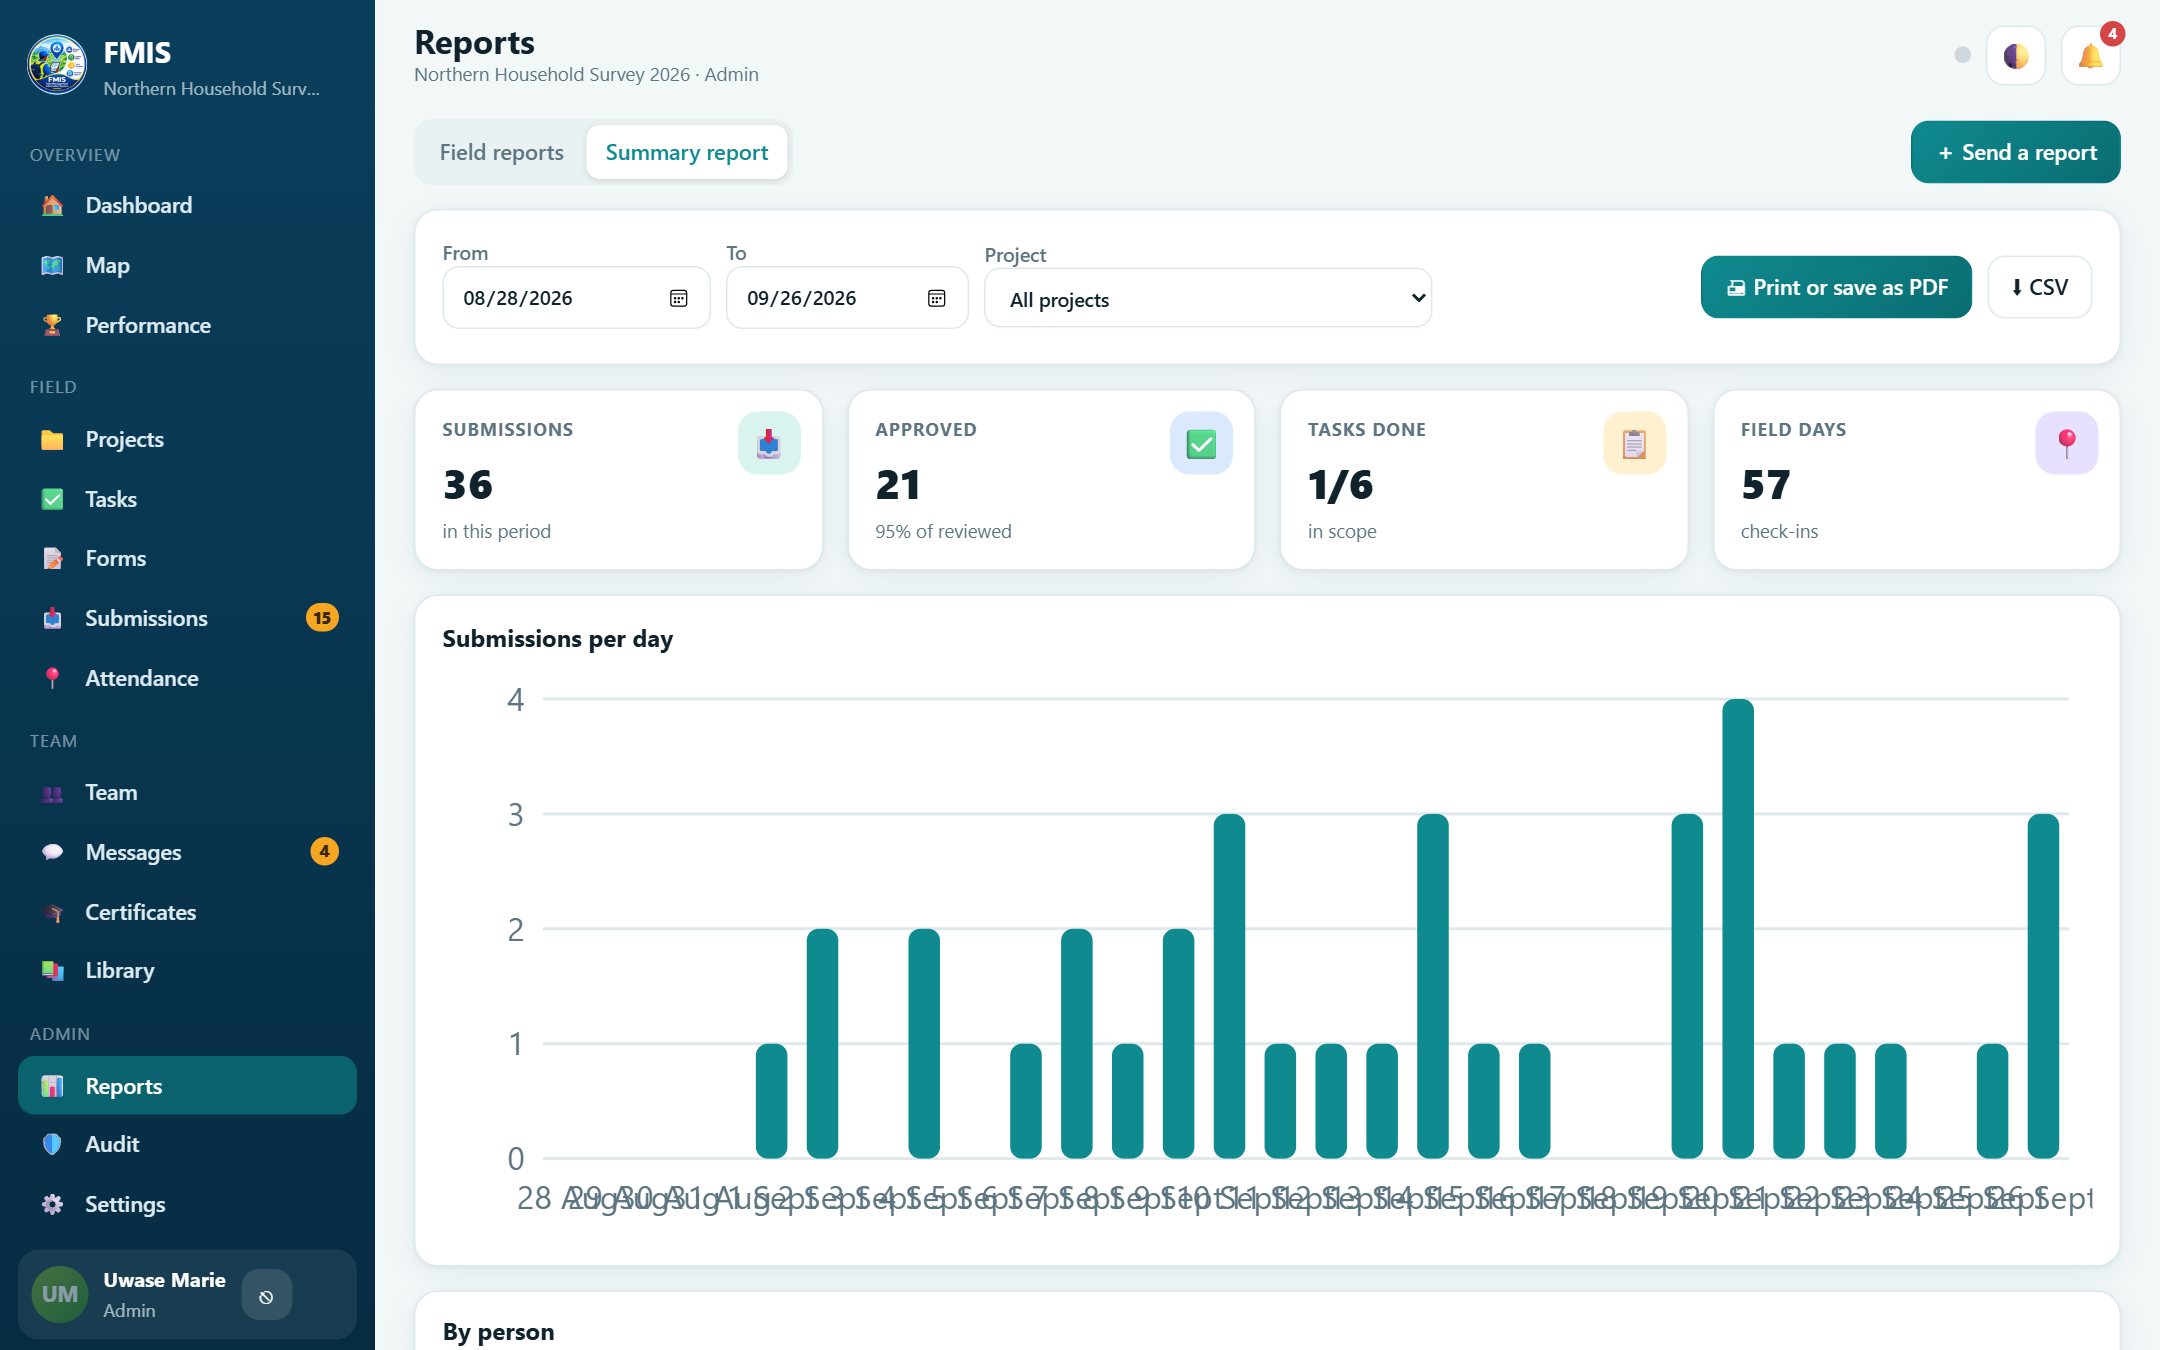2160x1350 pixels.
Task: Click the FMIS logo in sidebar
Action: click(57, 65)
